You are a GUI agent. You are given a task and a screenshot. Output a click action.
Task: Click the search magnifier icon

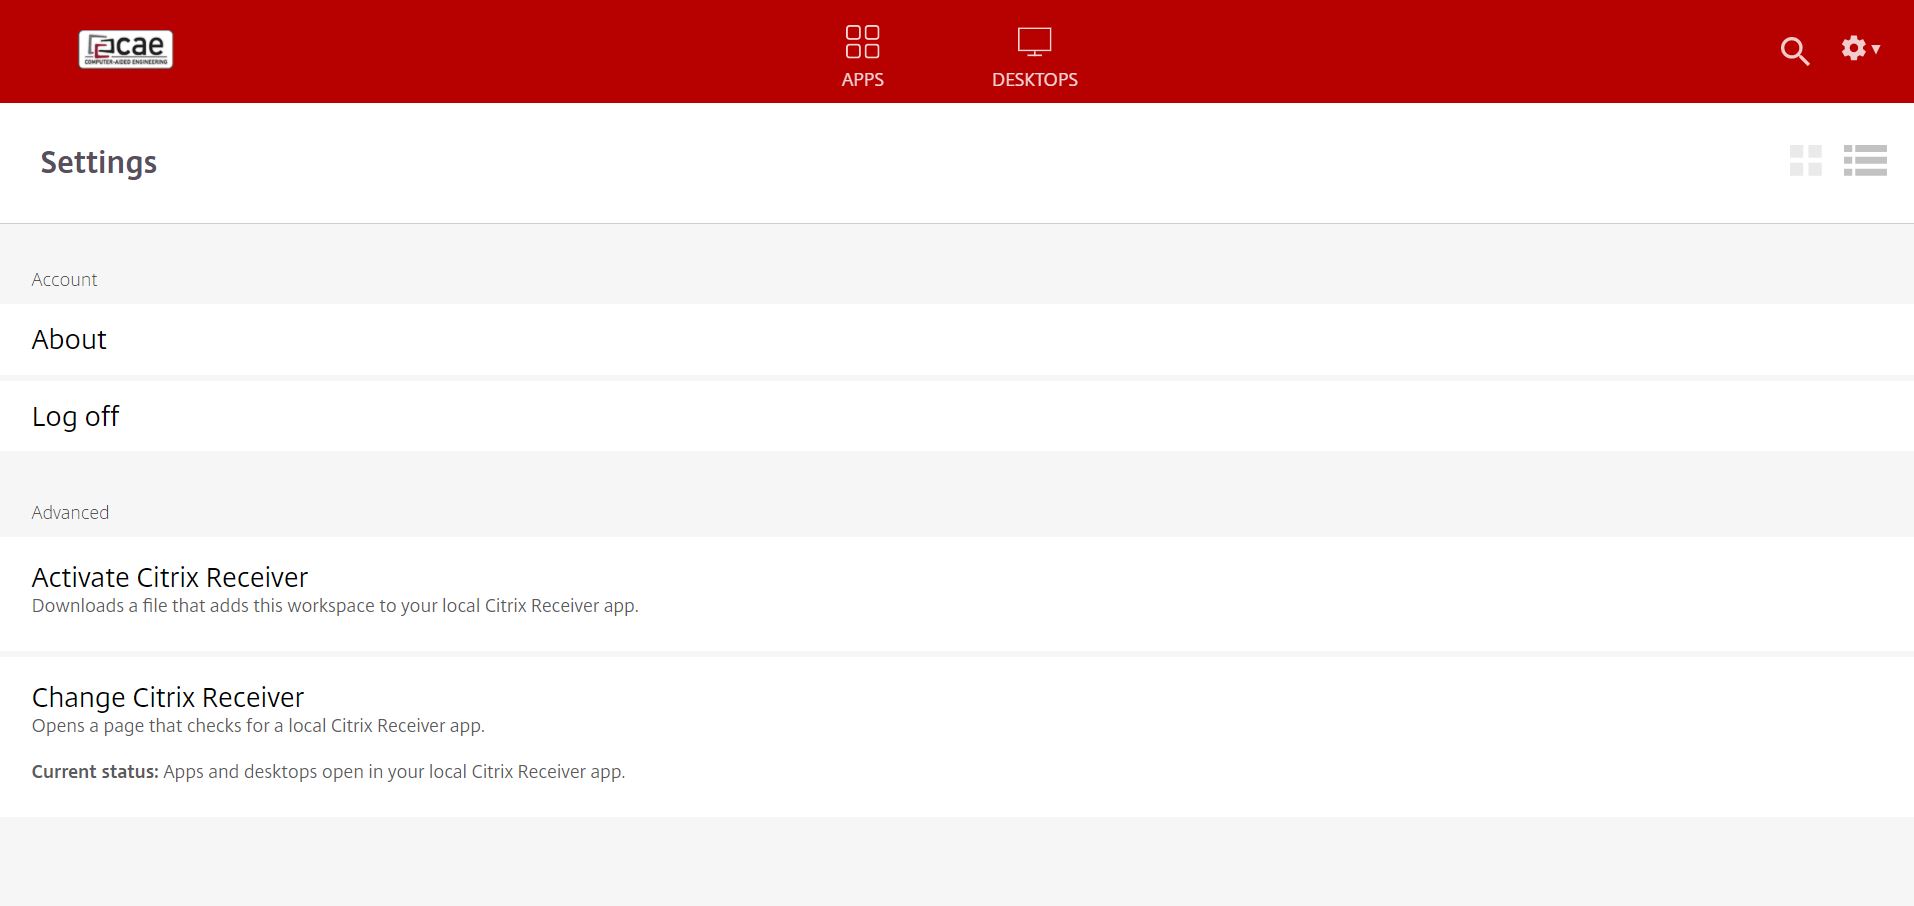pyautogui.click(x=1795, y=51)
